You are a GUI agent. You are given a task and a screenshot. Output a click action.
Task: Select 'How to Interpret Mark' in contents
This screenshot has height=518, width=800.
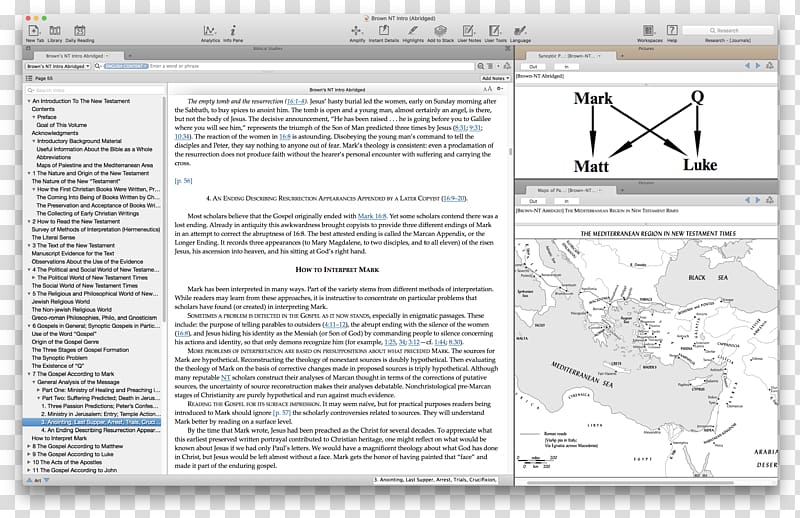point(59,438)
